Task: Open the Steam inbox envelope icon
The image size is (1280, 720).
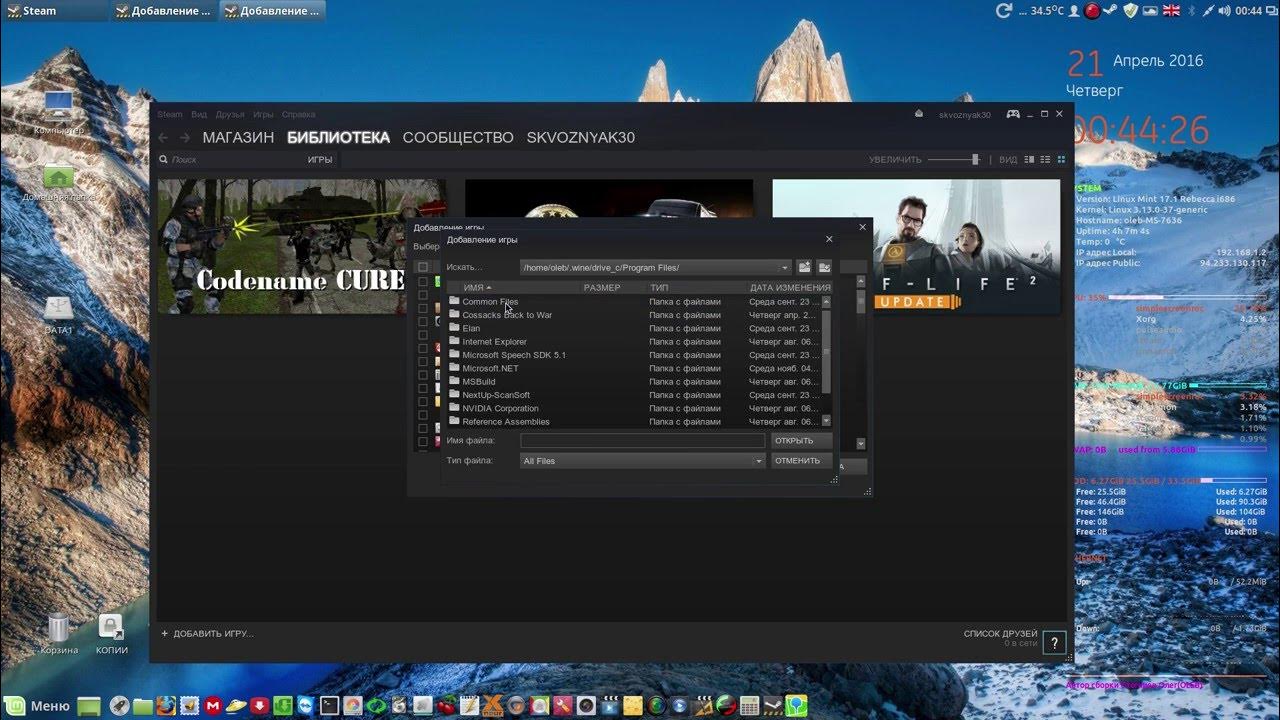Action: (x=919, y=114)
